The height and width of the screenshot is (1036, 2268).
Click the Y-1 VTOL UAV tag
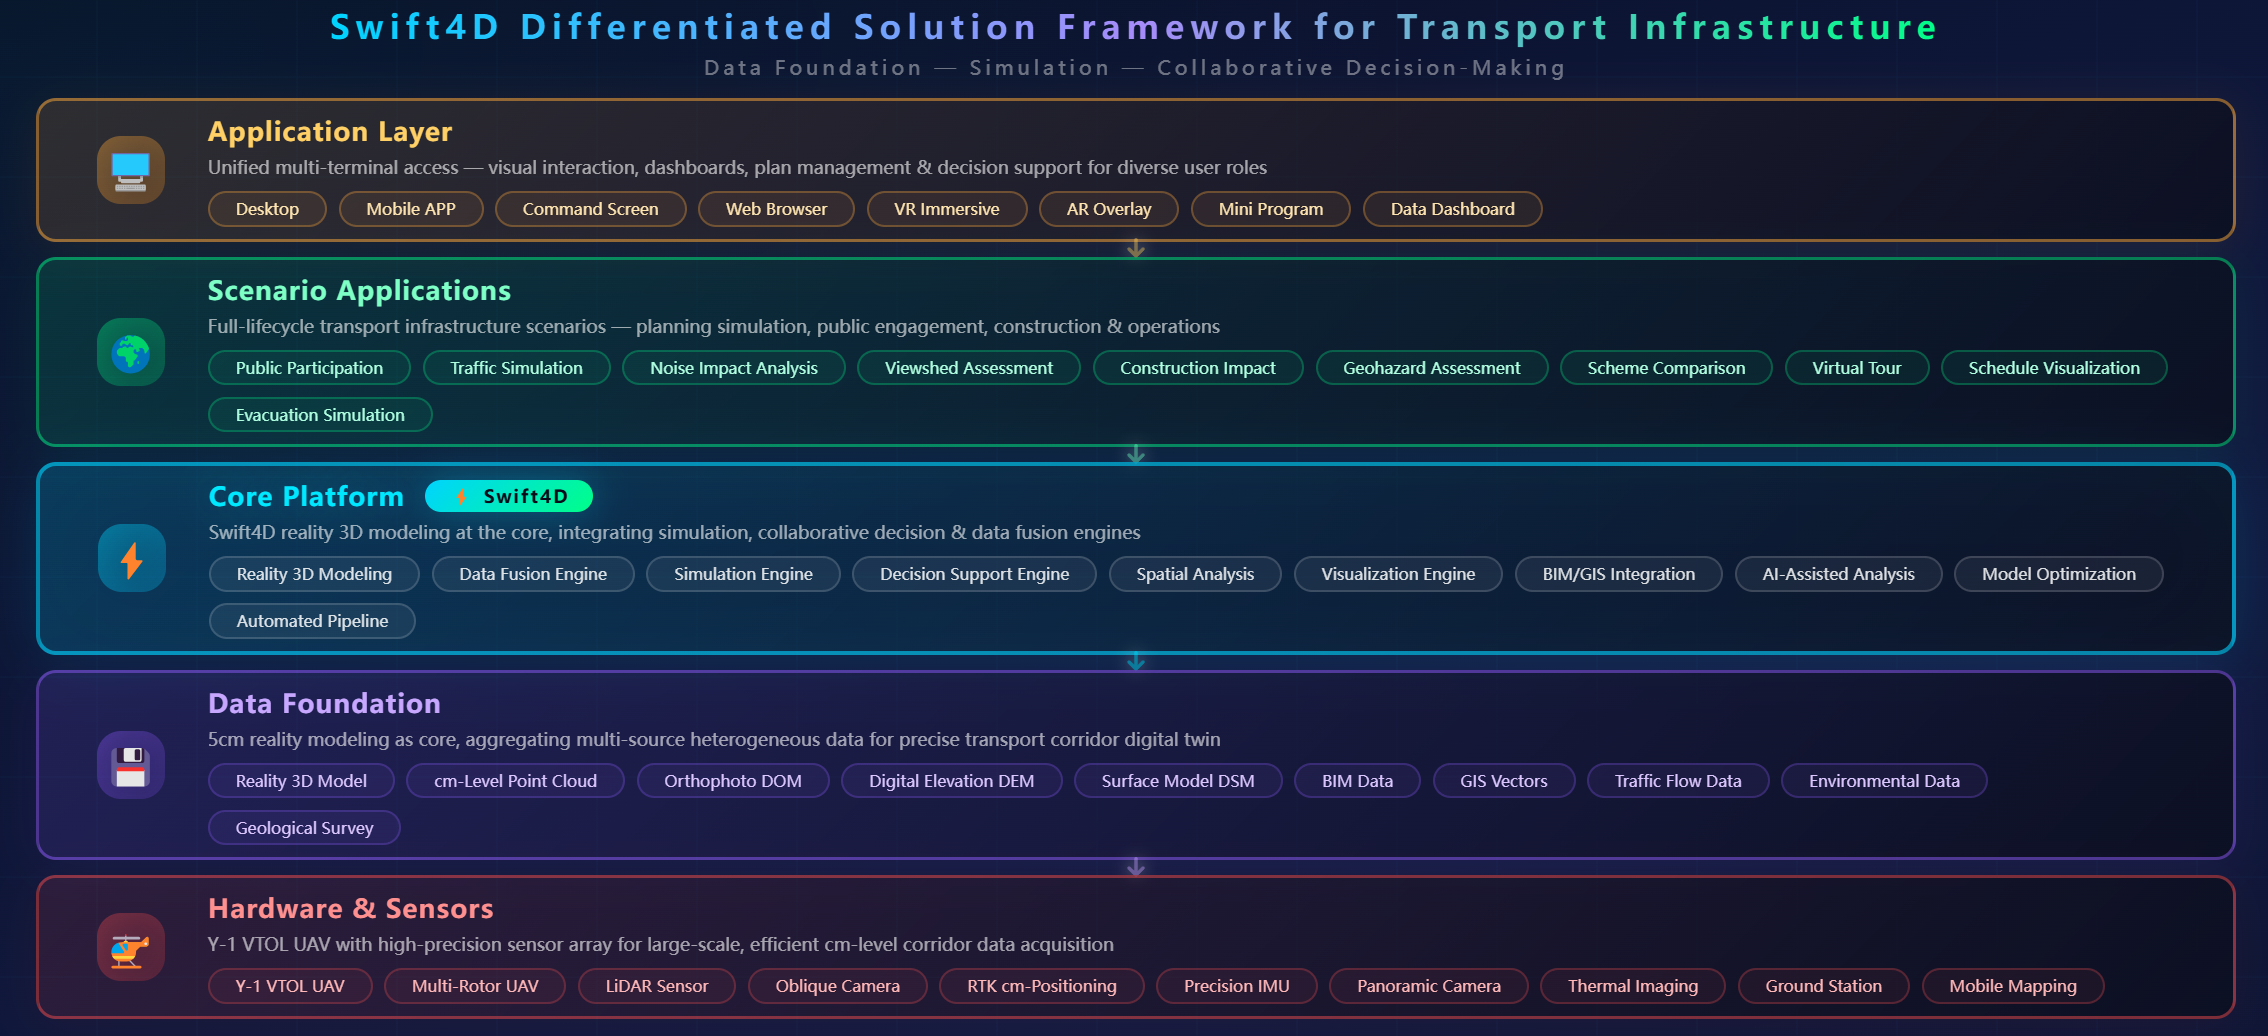pos(290,986)
